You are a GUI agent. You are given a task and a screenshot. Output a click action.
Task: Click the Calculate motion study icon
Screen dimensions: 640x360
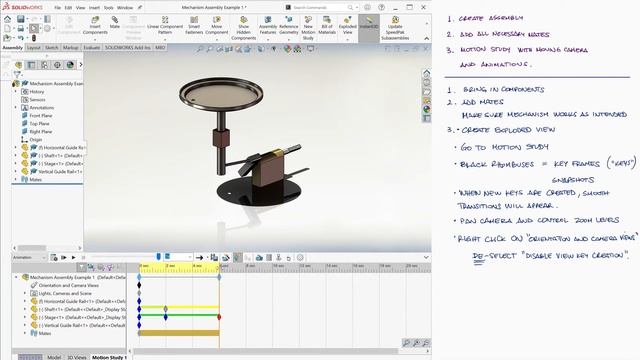[x=54, y=258]
